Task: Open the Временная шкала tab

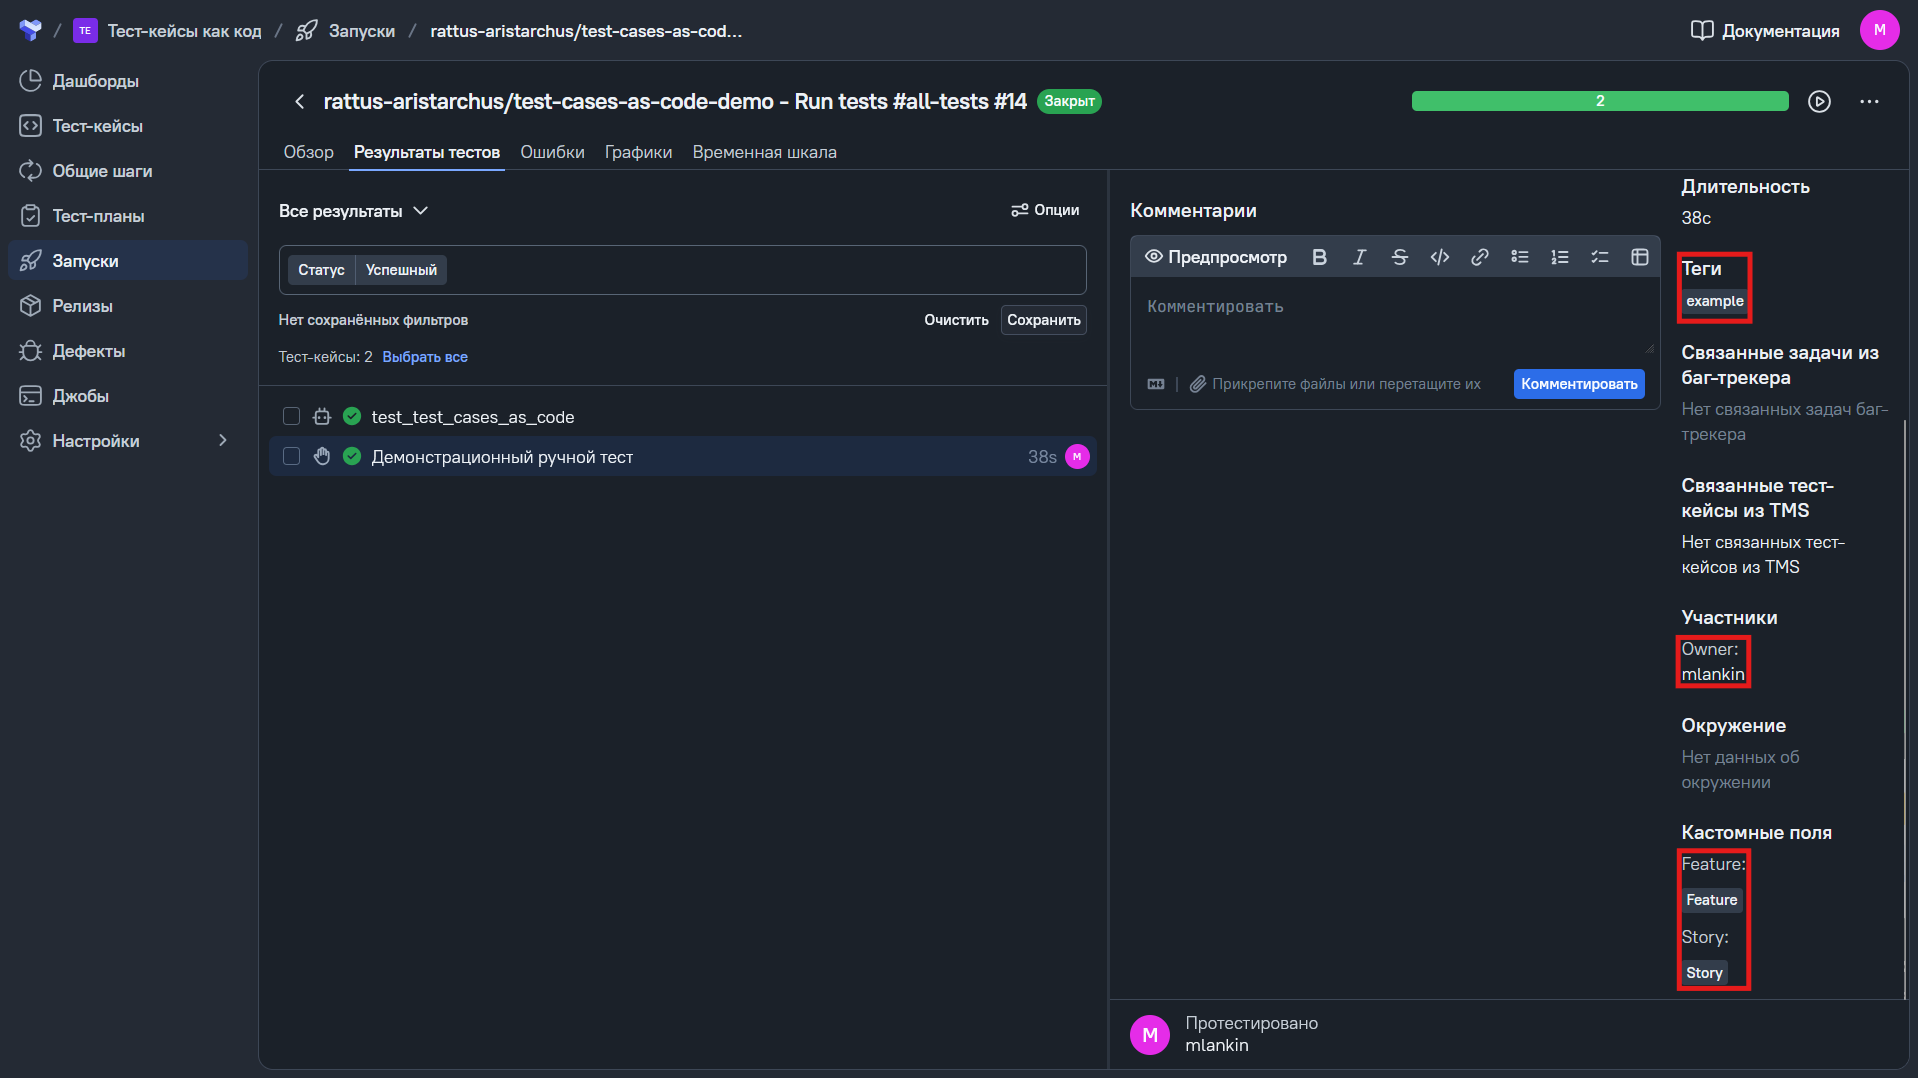Action: pyautogui.click(x=764, y=152)
